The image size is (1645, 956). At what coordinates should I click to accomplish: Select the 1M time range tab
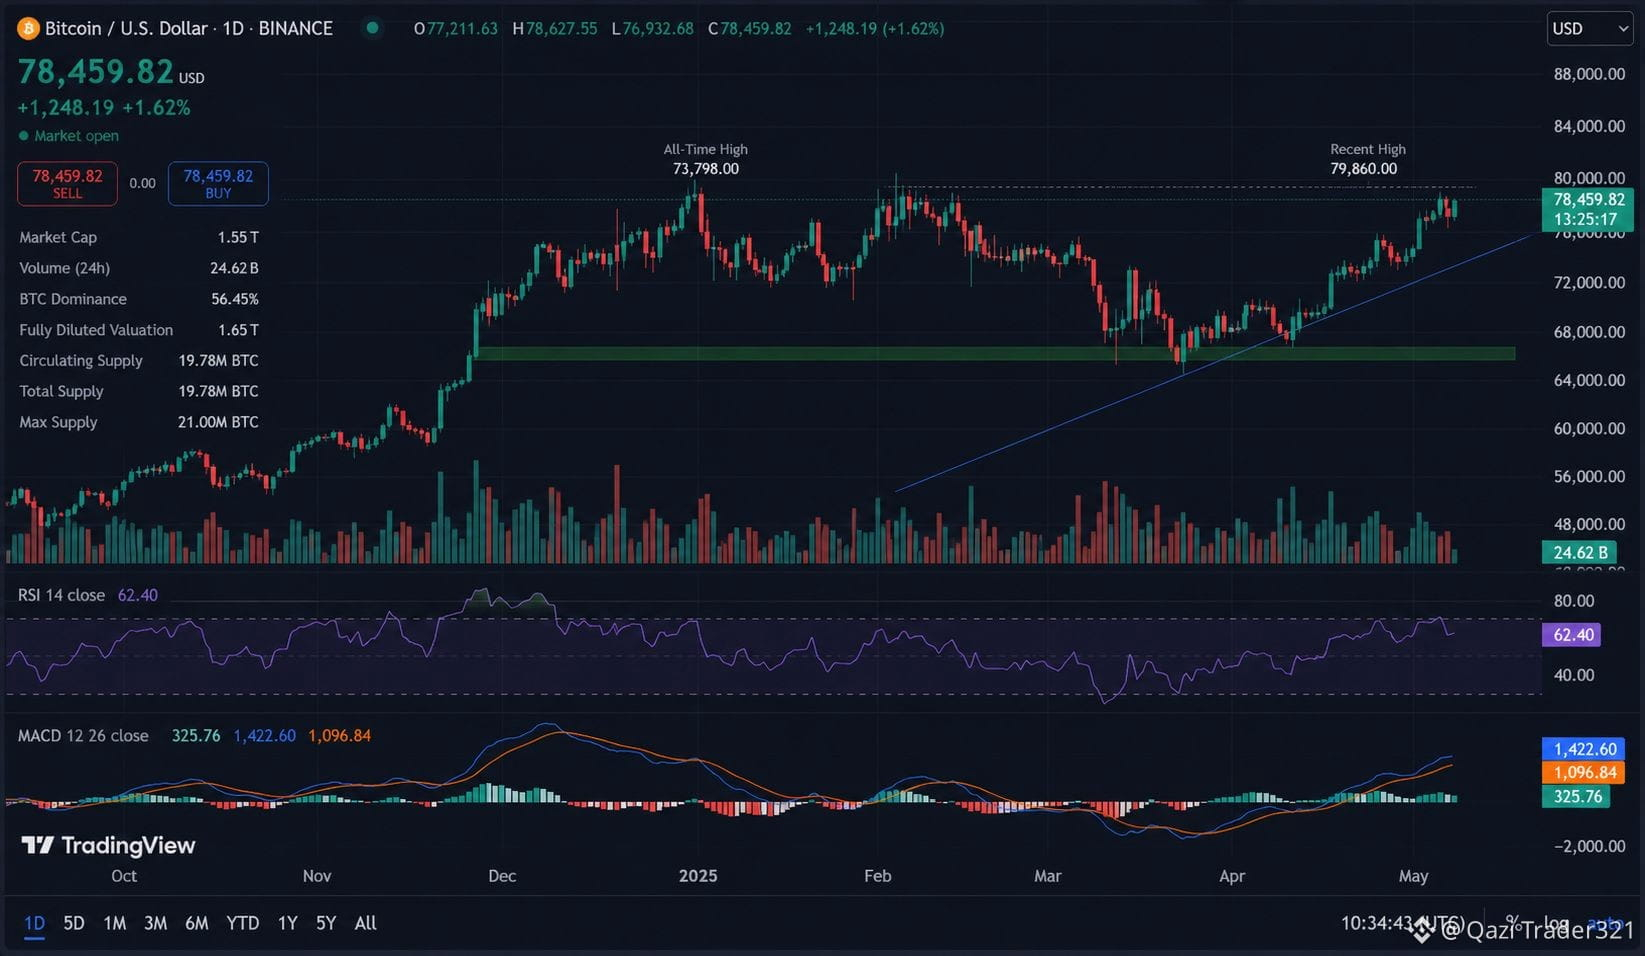pos(115,923)
